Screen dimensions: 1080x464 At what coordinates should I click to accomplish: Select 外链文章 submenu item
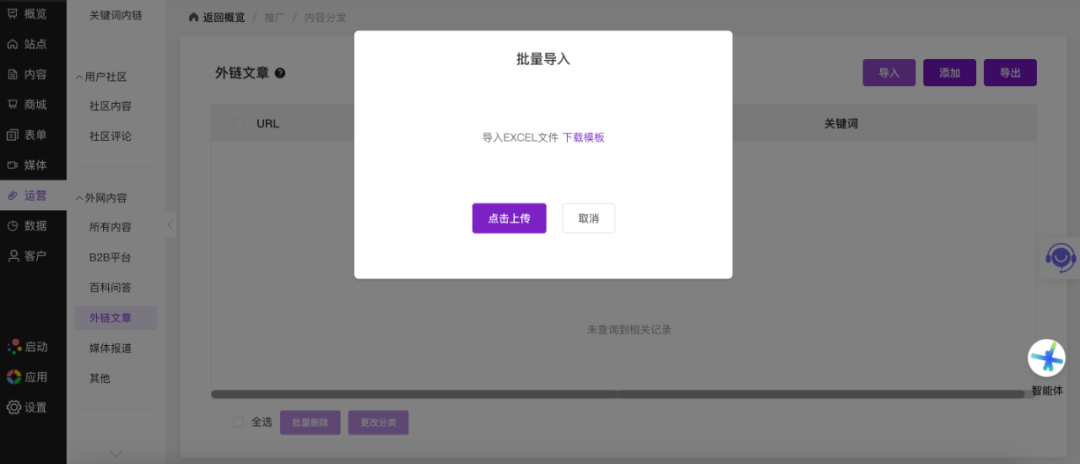tap(116, 318)
